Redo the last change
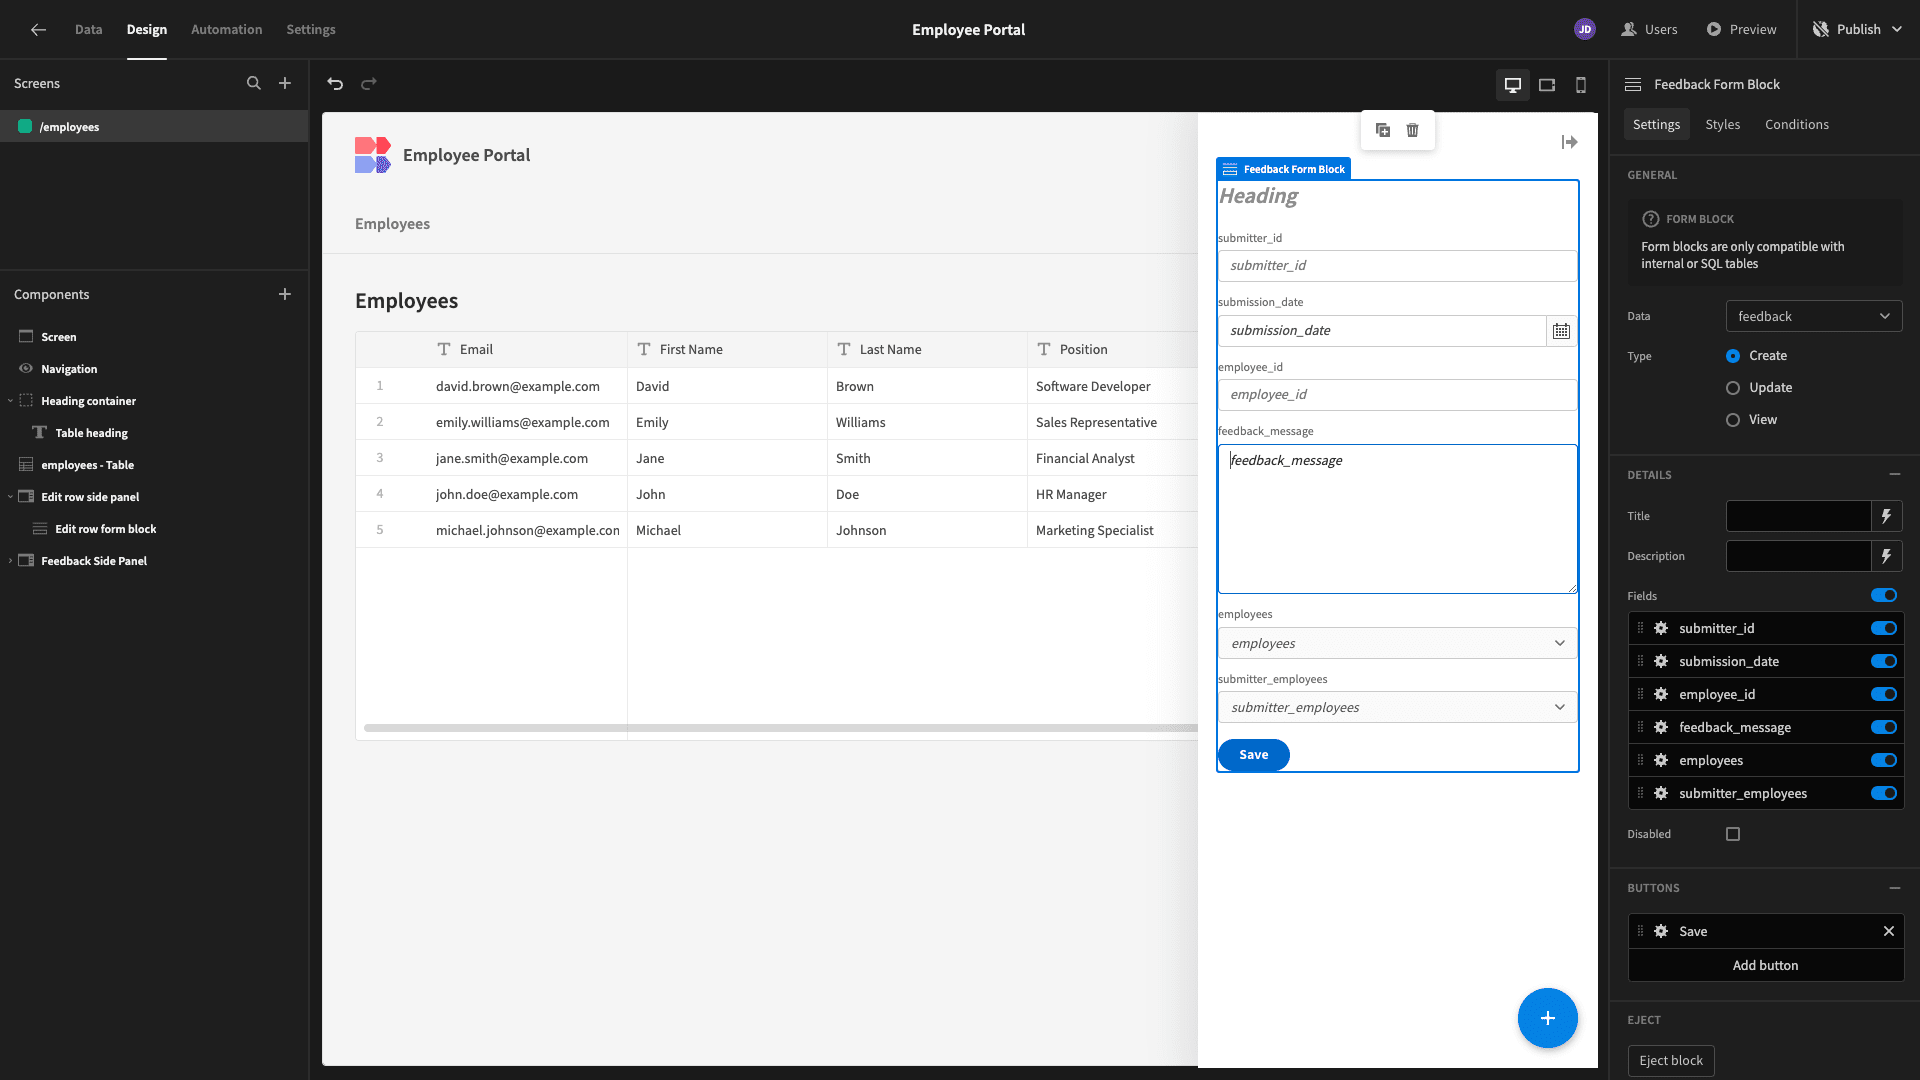 pyautogui.click(x=369, y=84)
